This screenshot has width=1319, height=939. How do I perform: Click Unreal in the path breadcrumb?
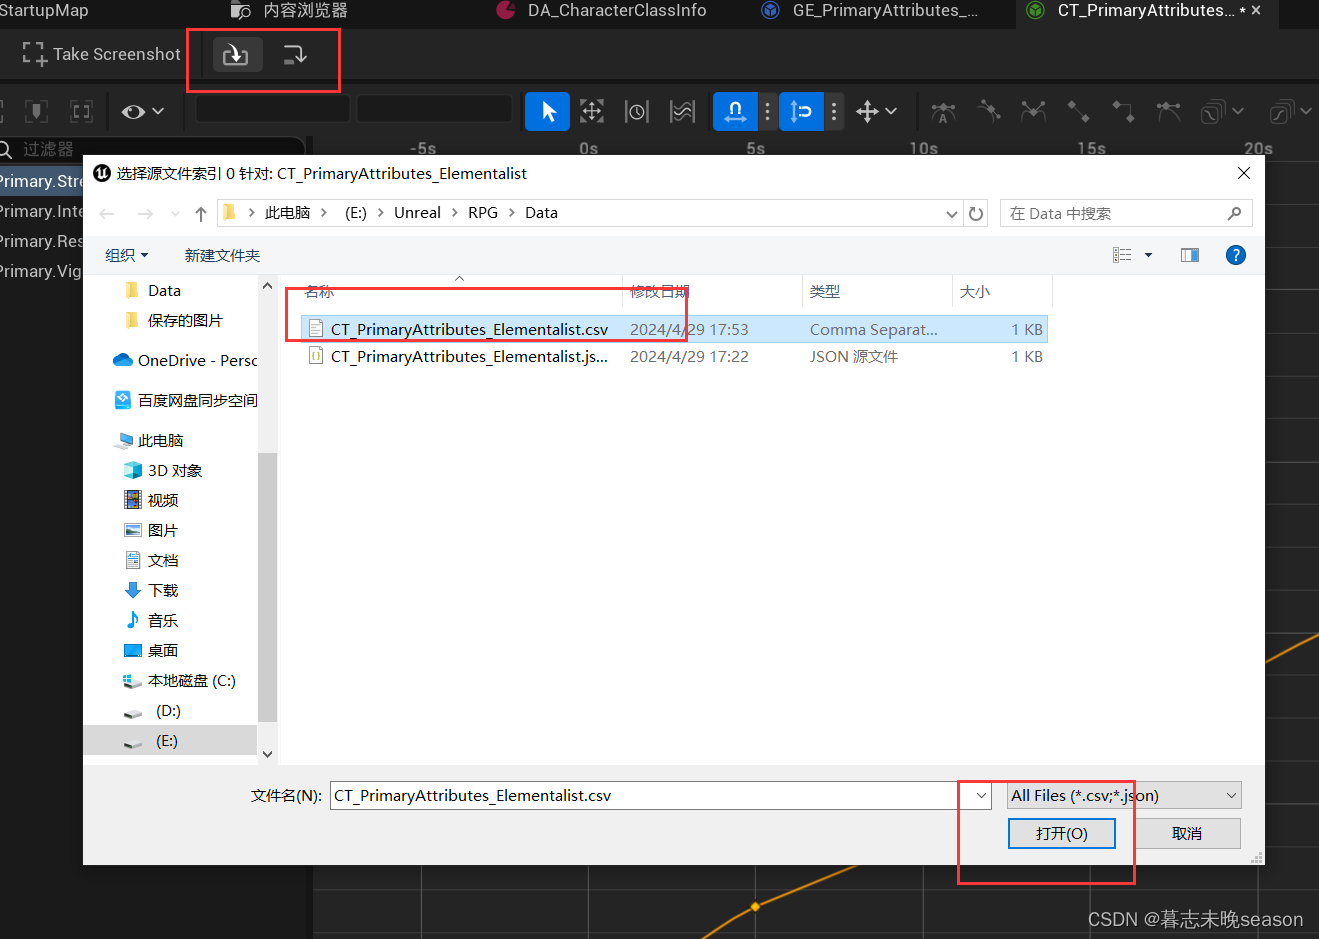[417, 213]
